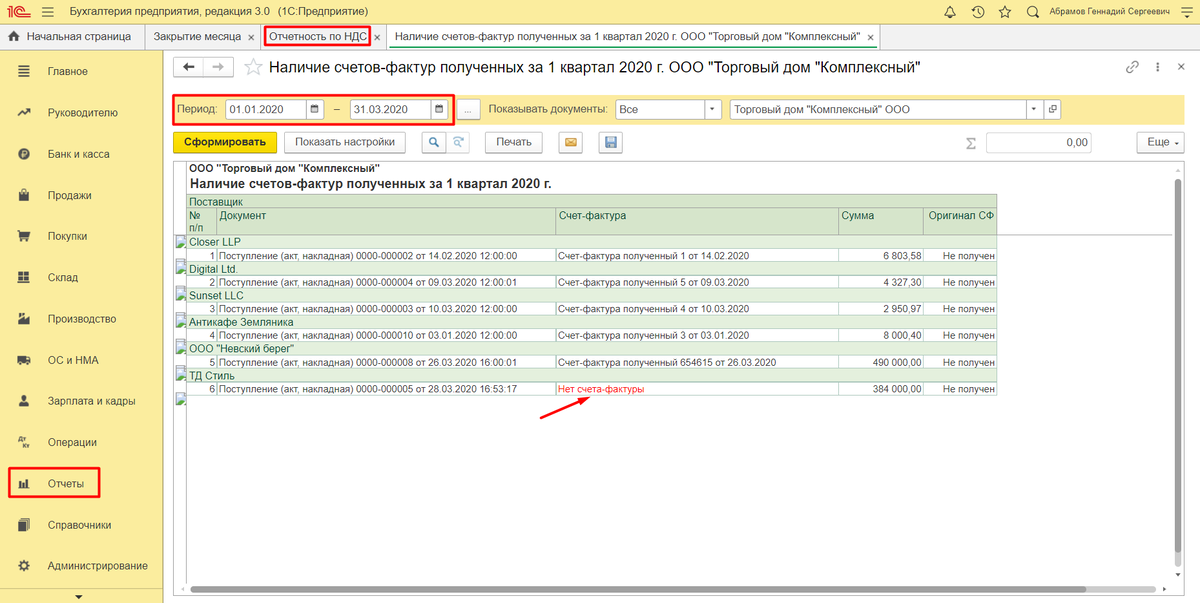The image size is (1200, 603).
Task: Click the Сформировать button
Action: (225, 142)
